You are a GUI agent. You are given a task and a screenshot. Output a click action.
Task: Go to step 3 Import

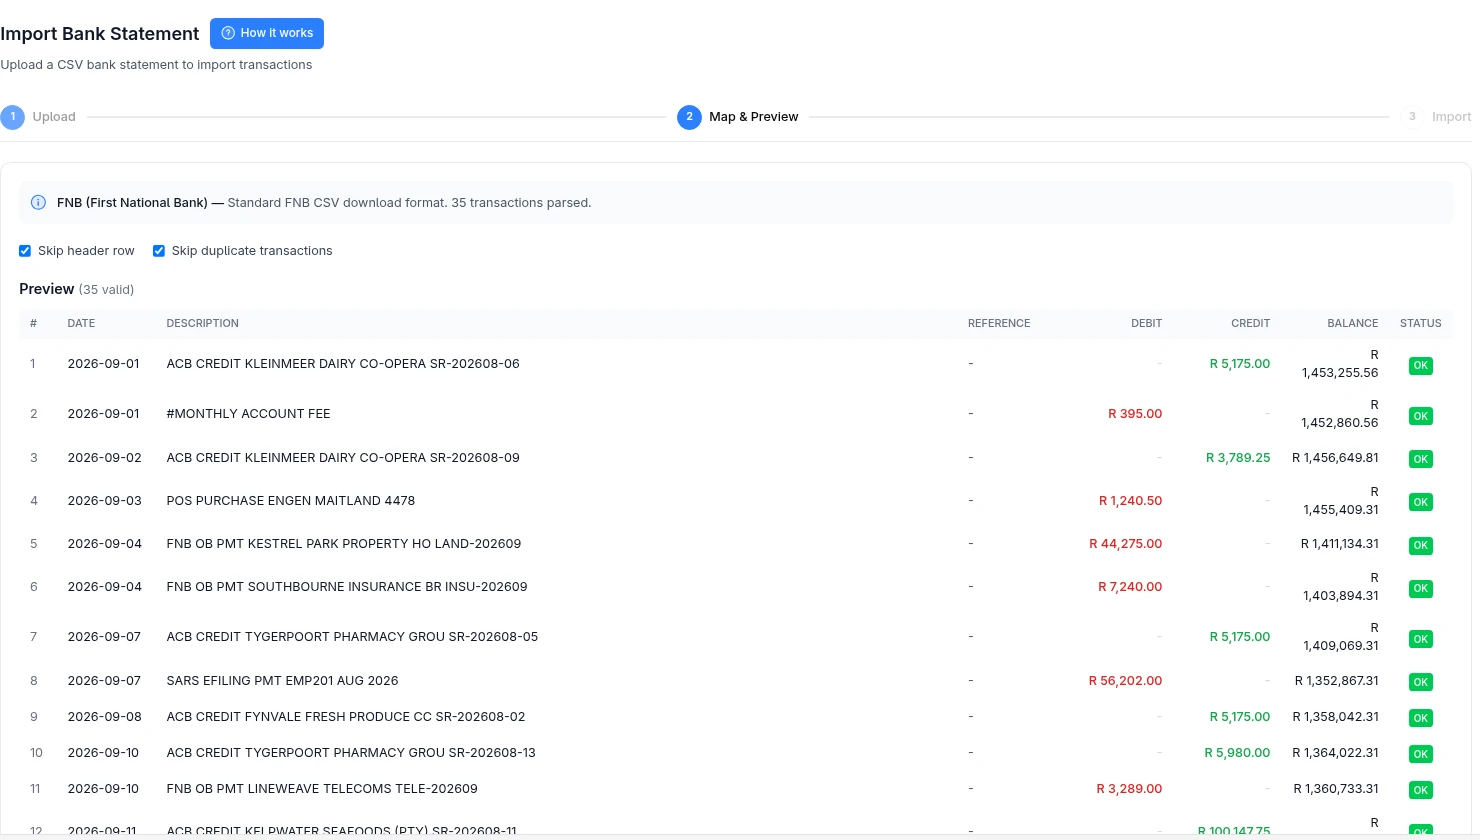pyautogui.click(x=1436, y=117)
